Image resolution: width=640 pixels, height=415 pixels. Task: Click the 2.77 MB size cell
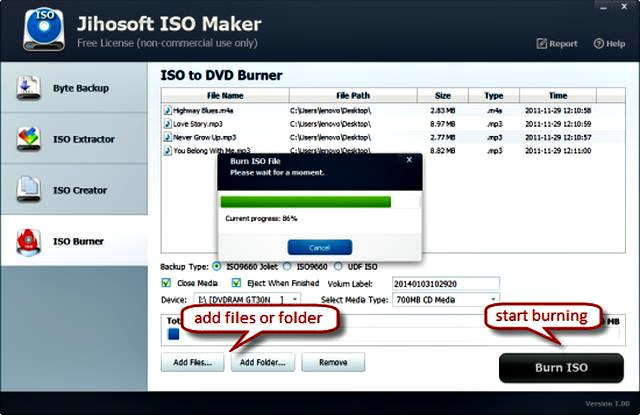(442, 137)
